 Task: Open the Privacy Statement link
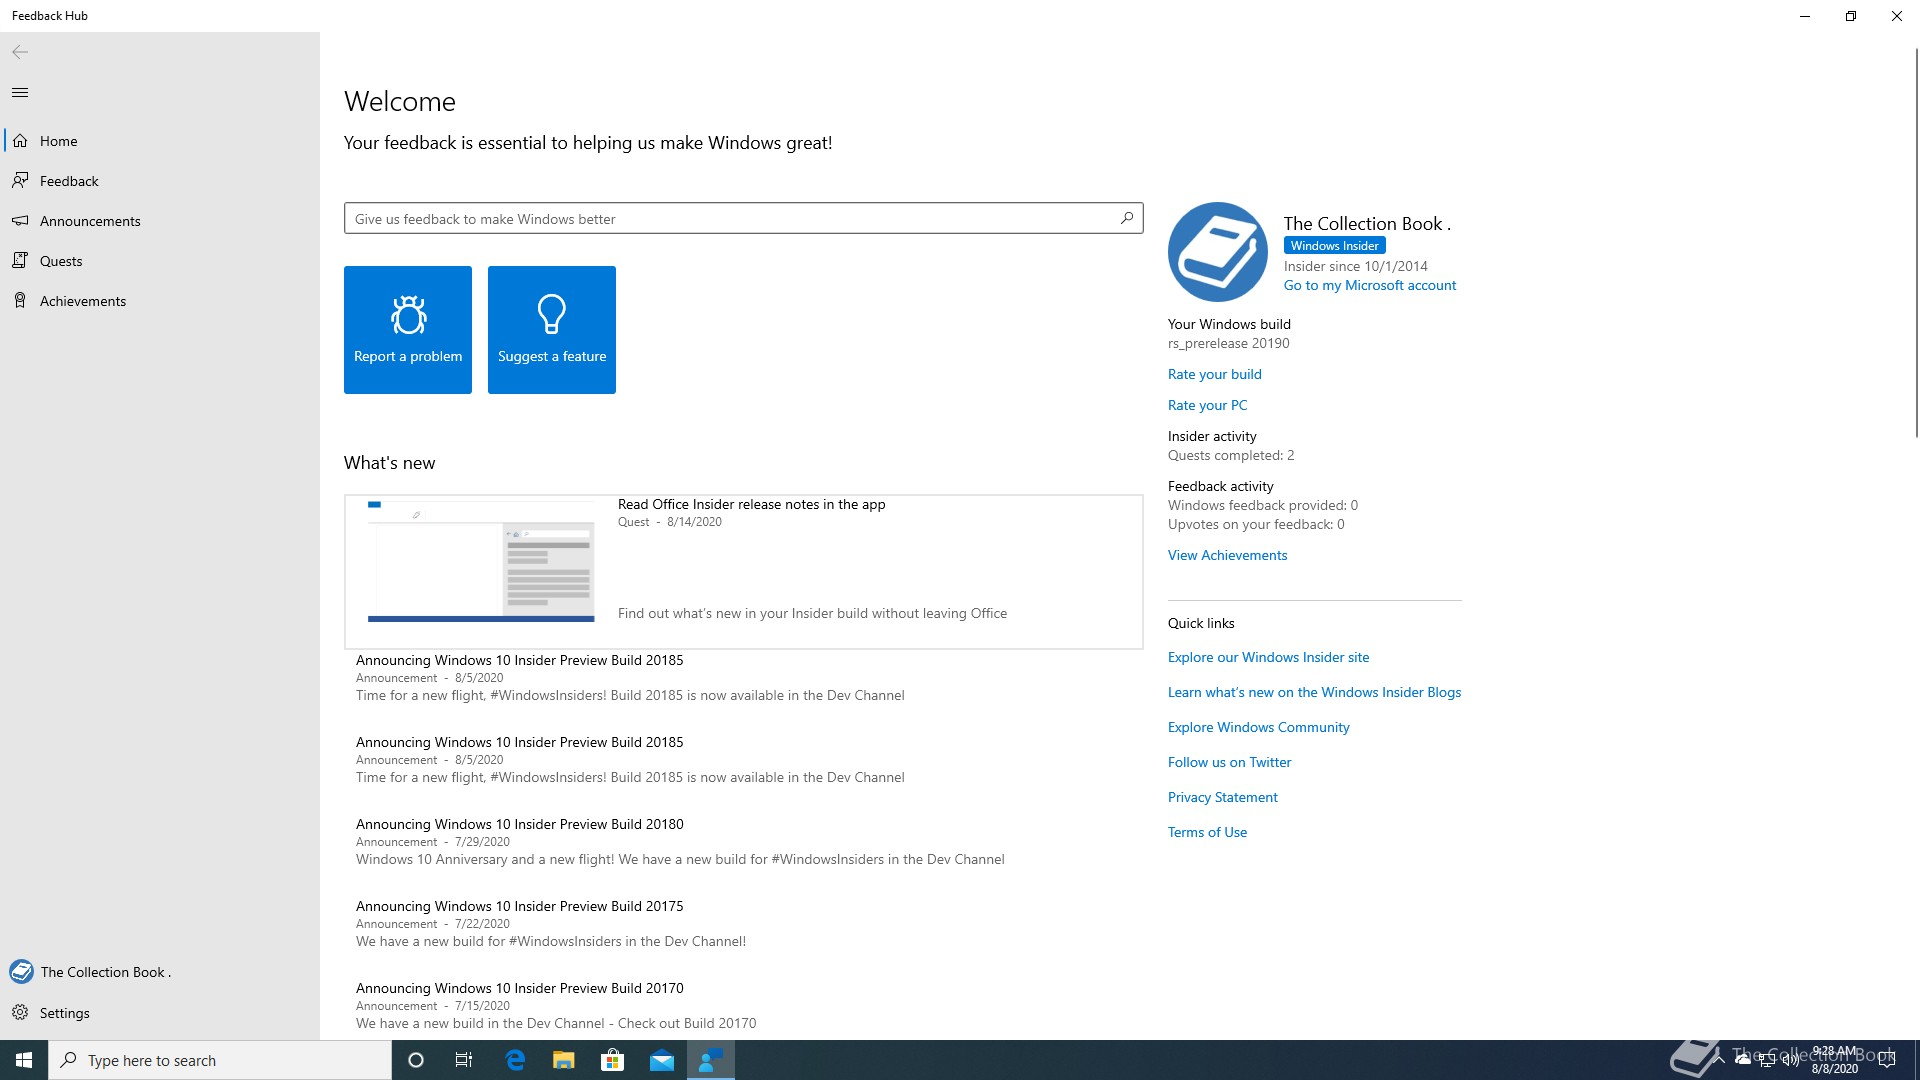tap(1222, 797)
